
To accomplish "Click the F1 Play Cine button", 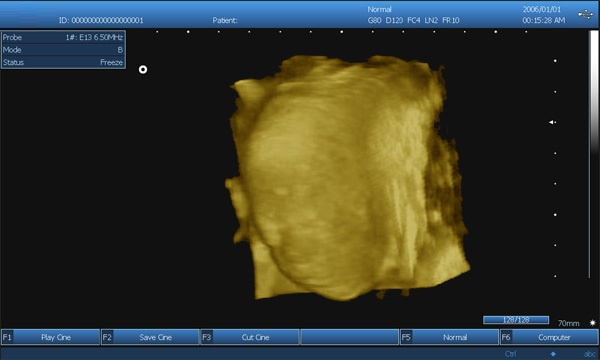I will (x=51, y=337).
